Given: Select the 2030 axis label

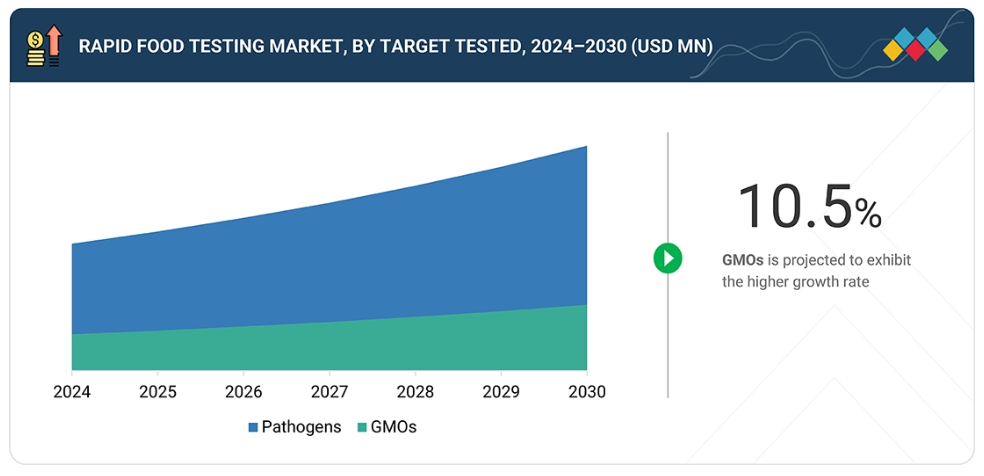Looking at the screenshot, I should 586,392.
